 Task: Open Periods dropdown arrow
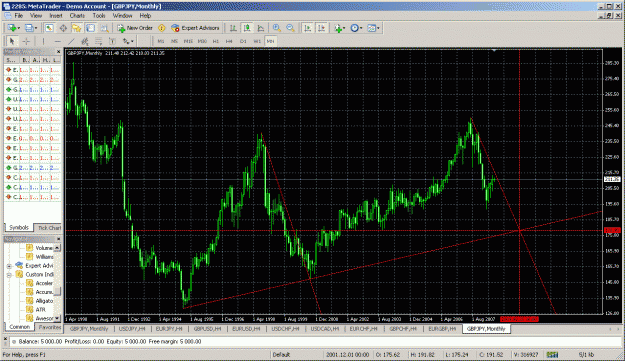point(361,28)
